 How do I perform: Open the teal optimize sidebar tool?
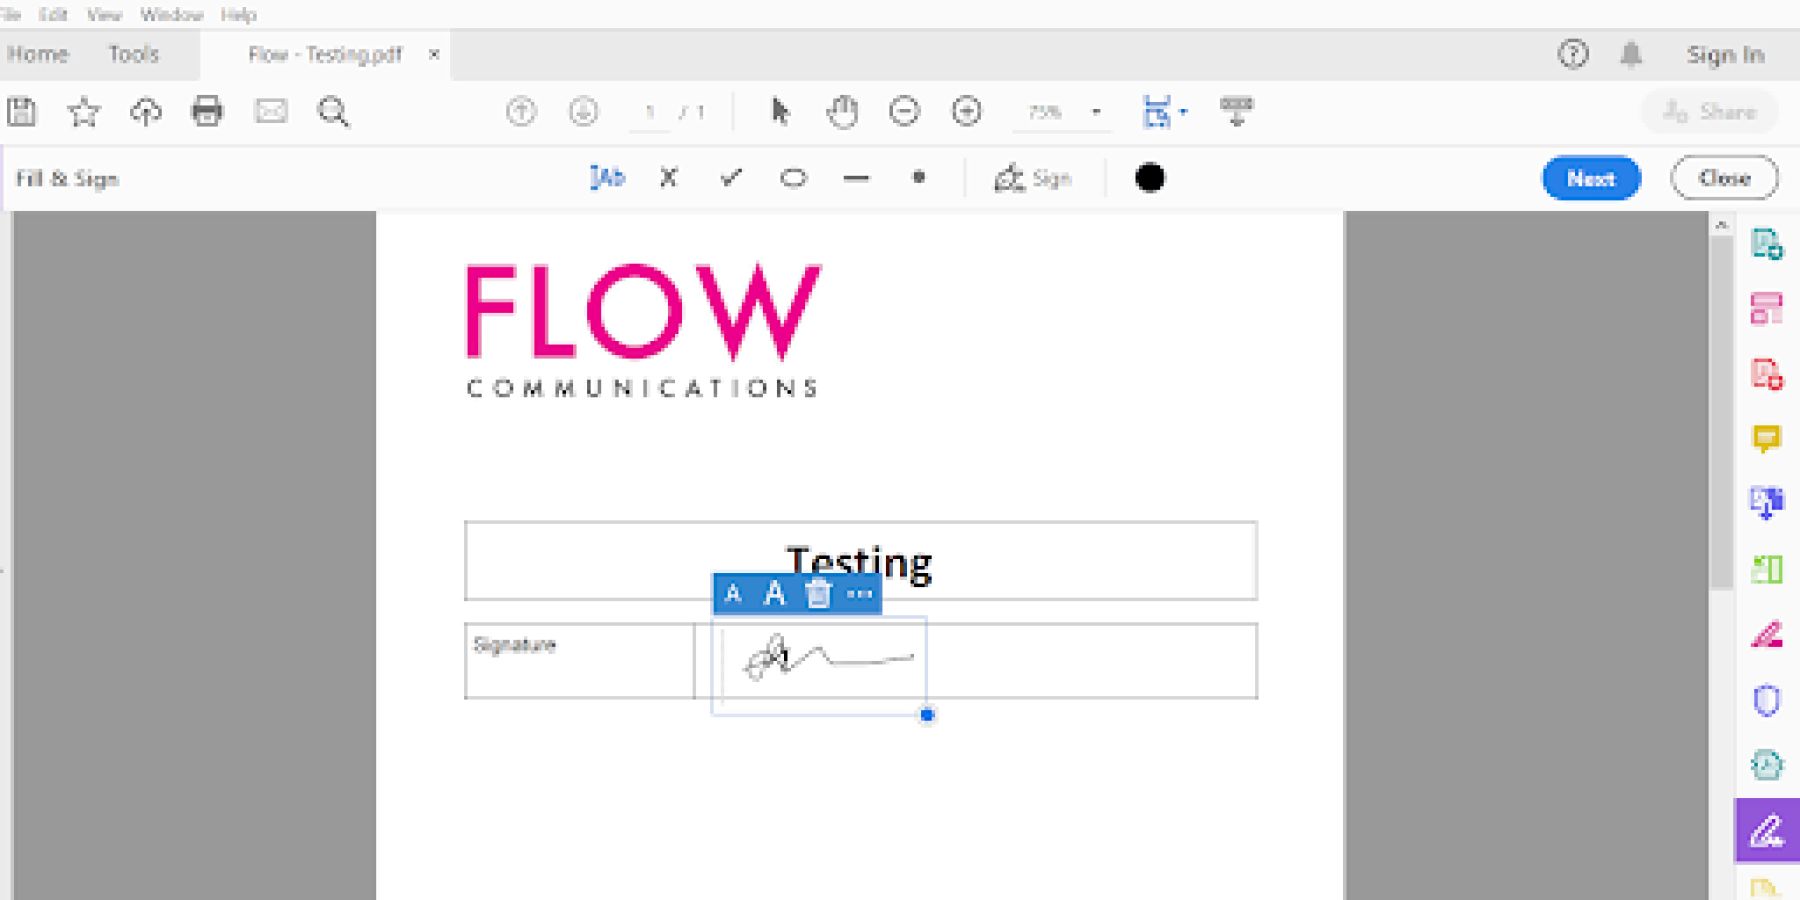(x=1767, y=764)
